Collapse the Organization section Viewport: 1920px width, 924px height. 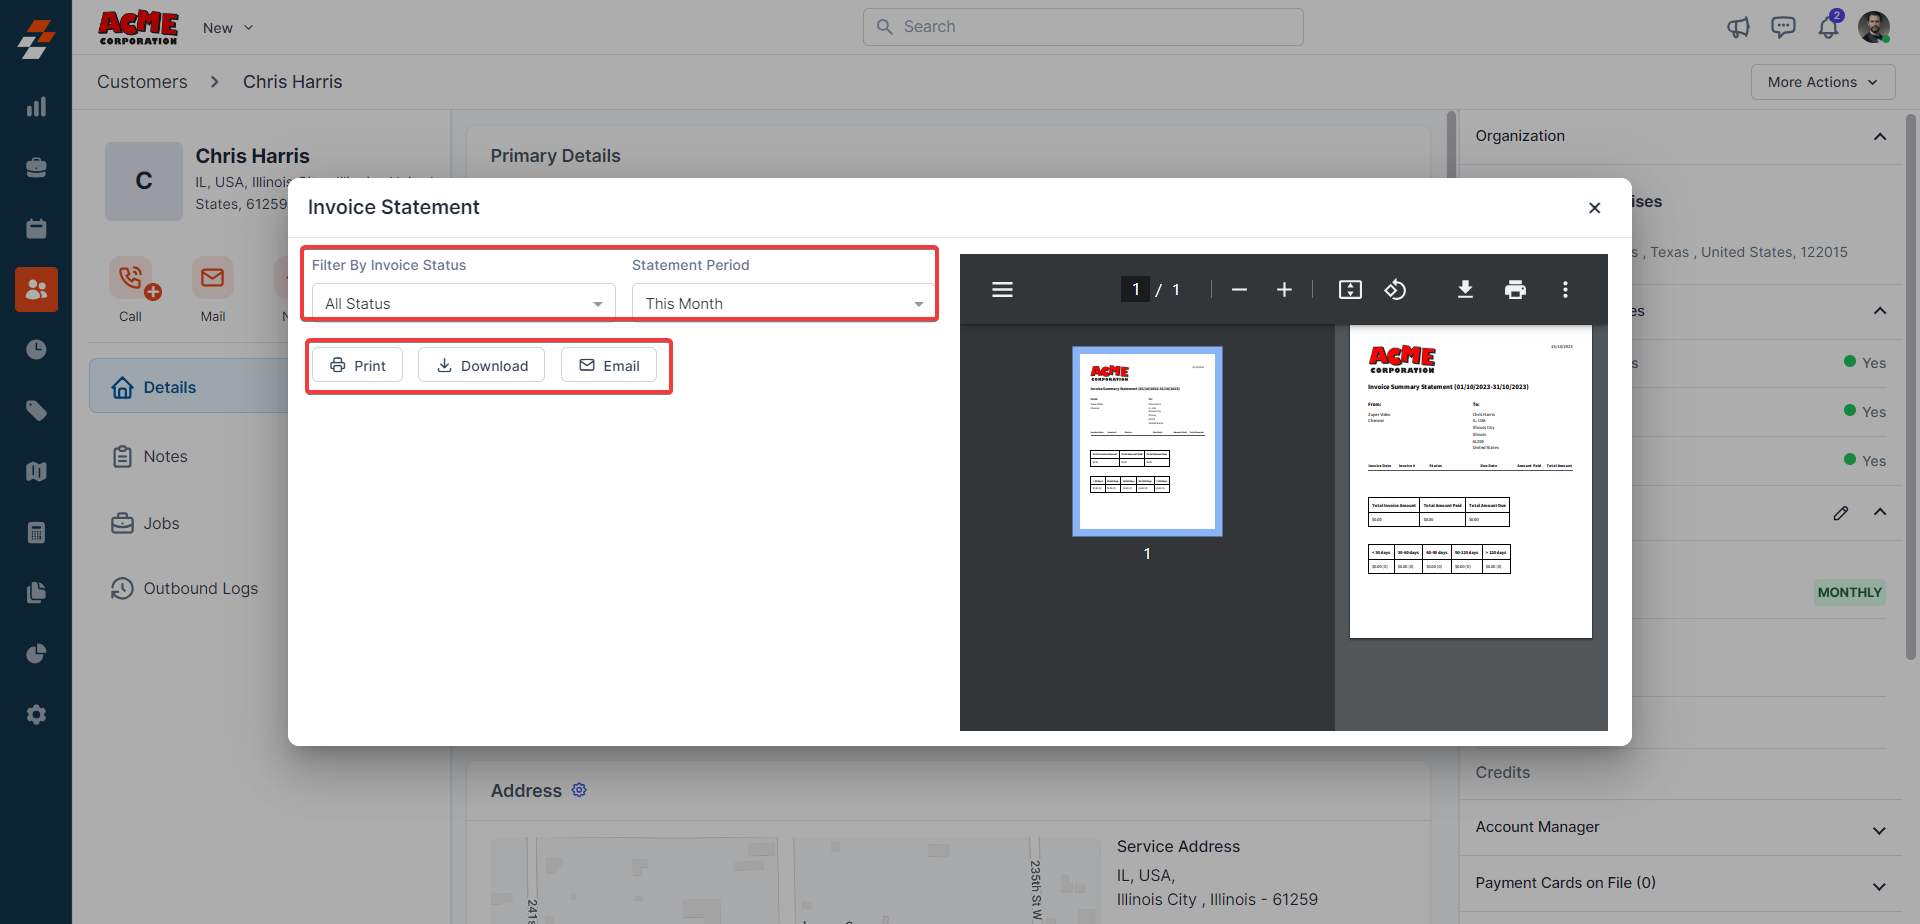point(1880,137)
